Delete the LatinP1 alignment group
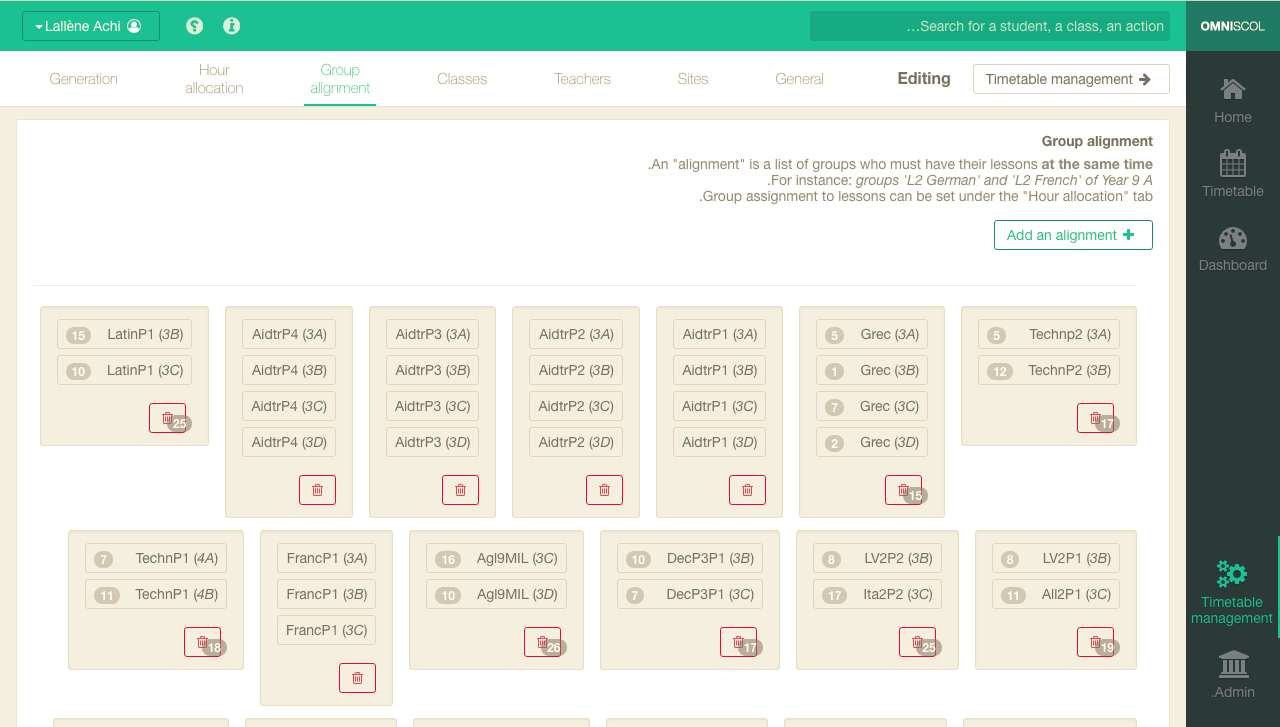1280x727 pixels. tap(167, 418)
